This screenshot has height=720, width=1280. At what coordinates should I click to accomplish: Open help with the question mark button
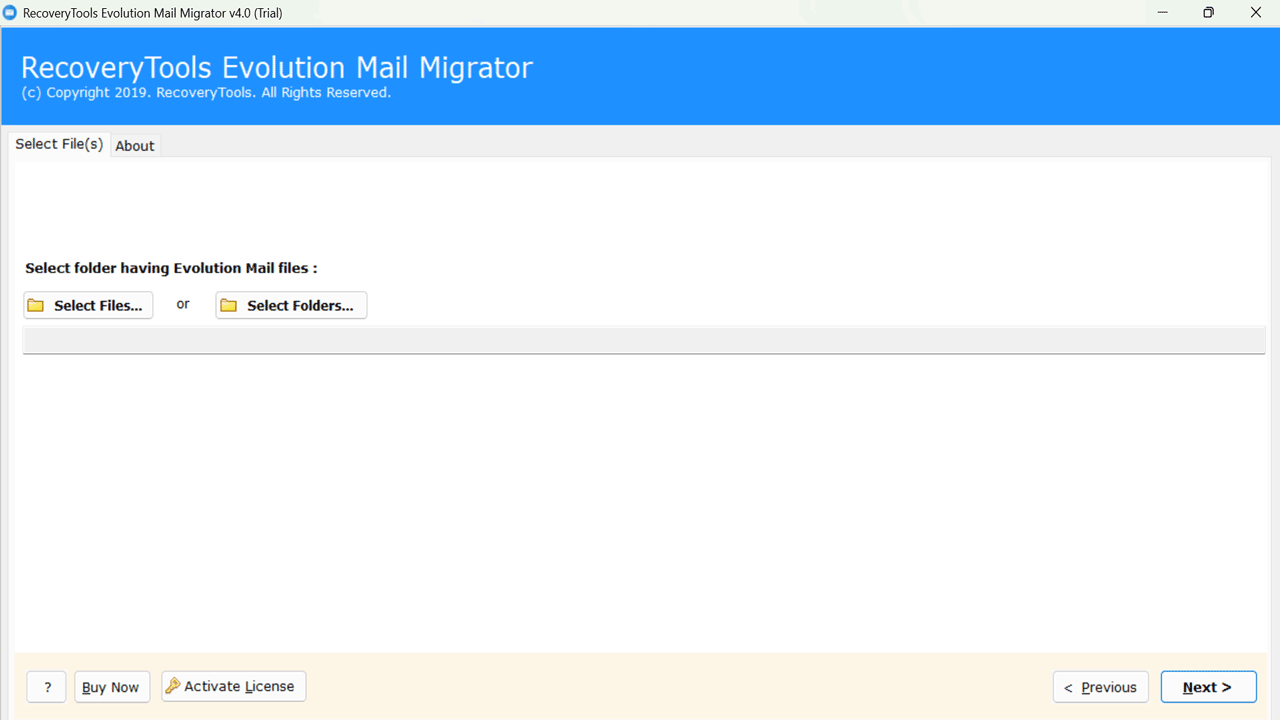pyautogui.click(x=47, y=687)
